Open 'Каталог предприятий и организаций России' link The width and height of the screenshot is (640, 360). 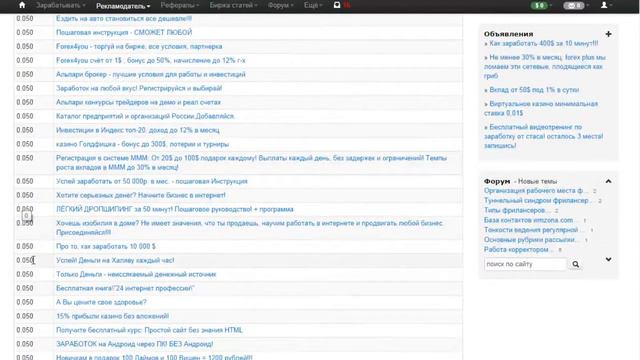(x=145, y=116)
